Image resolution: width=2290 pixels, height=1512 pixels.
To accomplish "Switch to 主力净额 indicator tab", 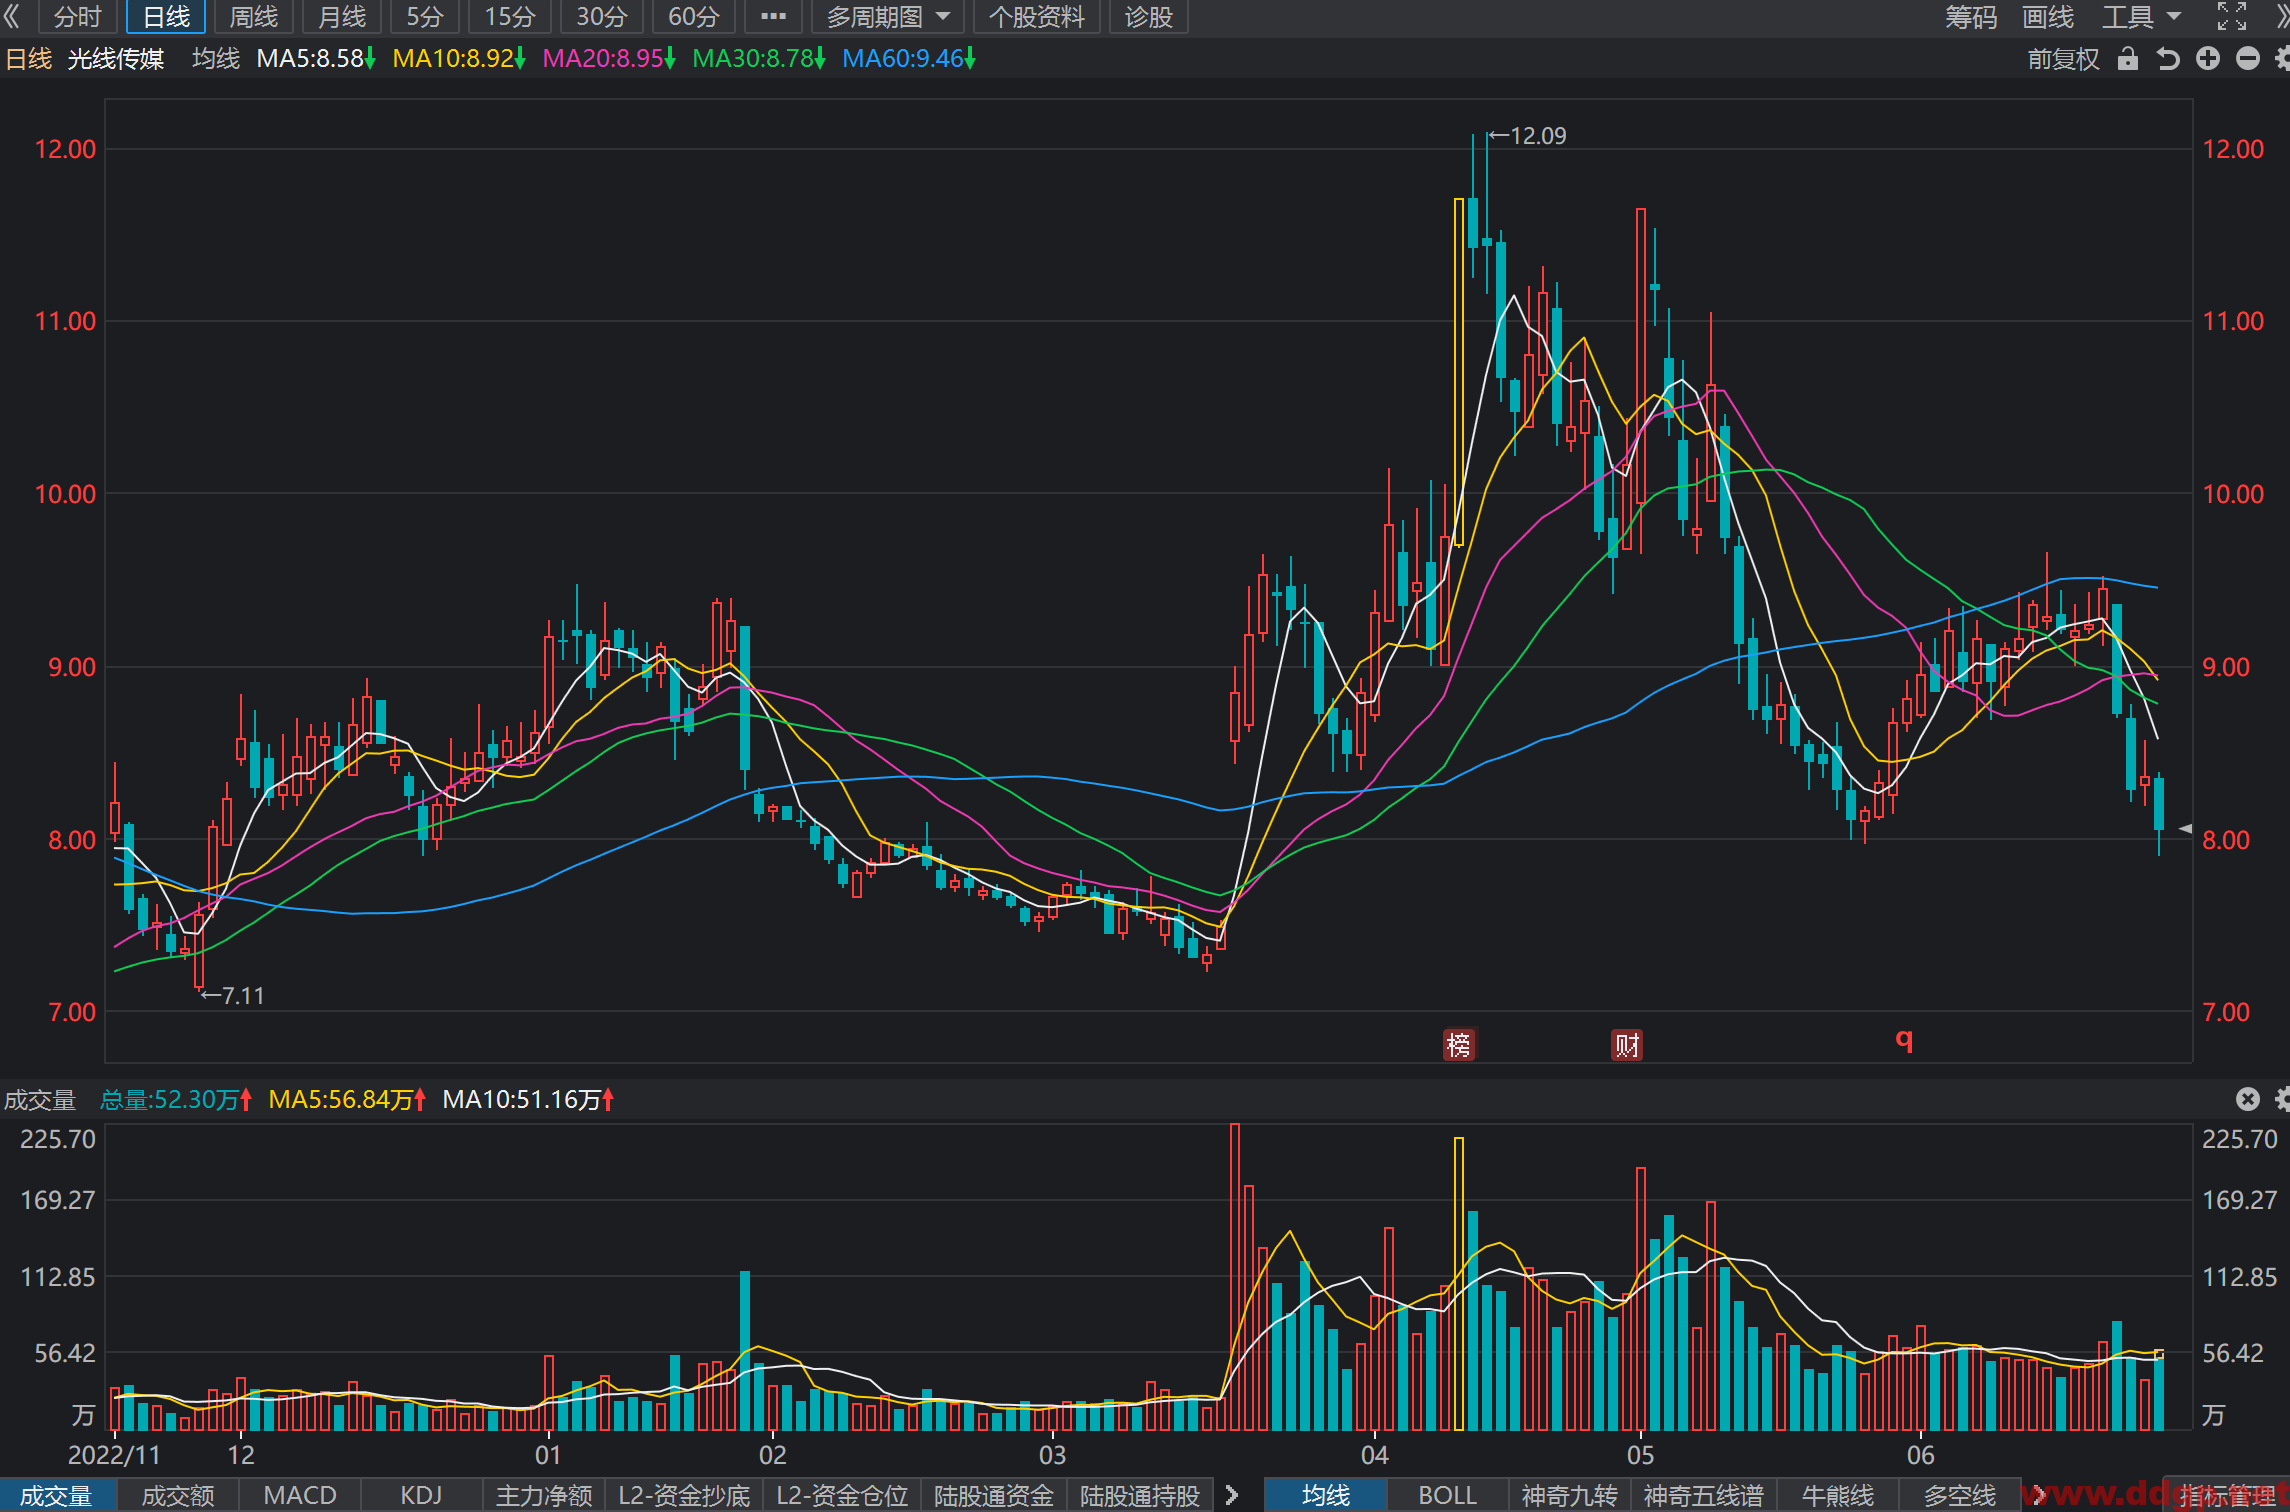I will click(x=544, y=1495).
